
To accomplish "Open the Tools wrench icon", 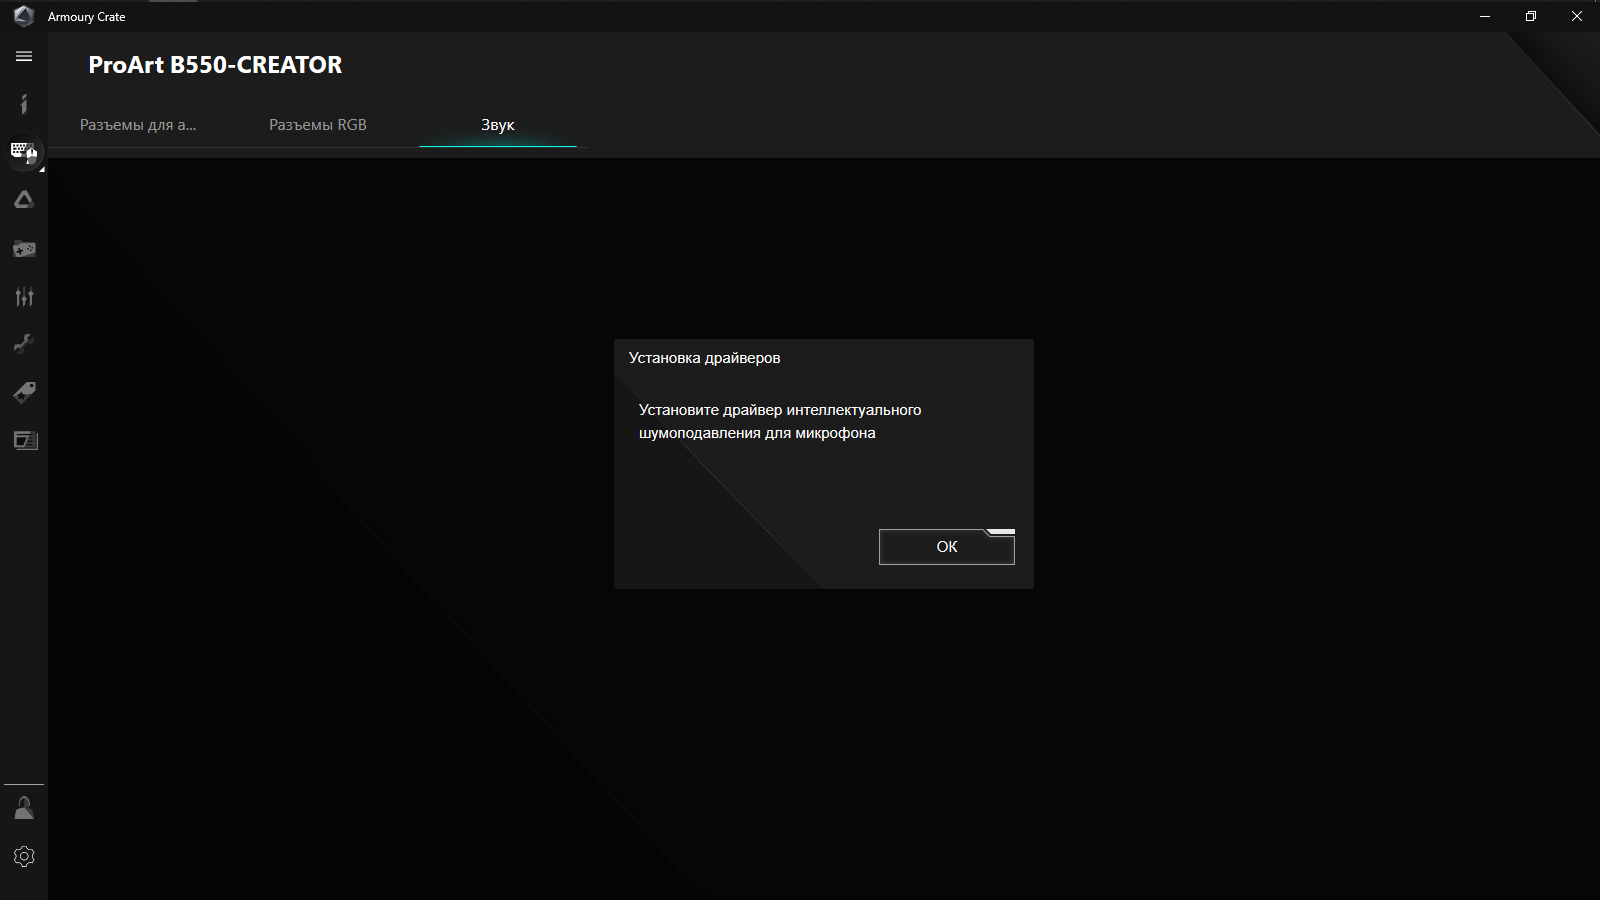I will tap(24, 344).
